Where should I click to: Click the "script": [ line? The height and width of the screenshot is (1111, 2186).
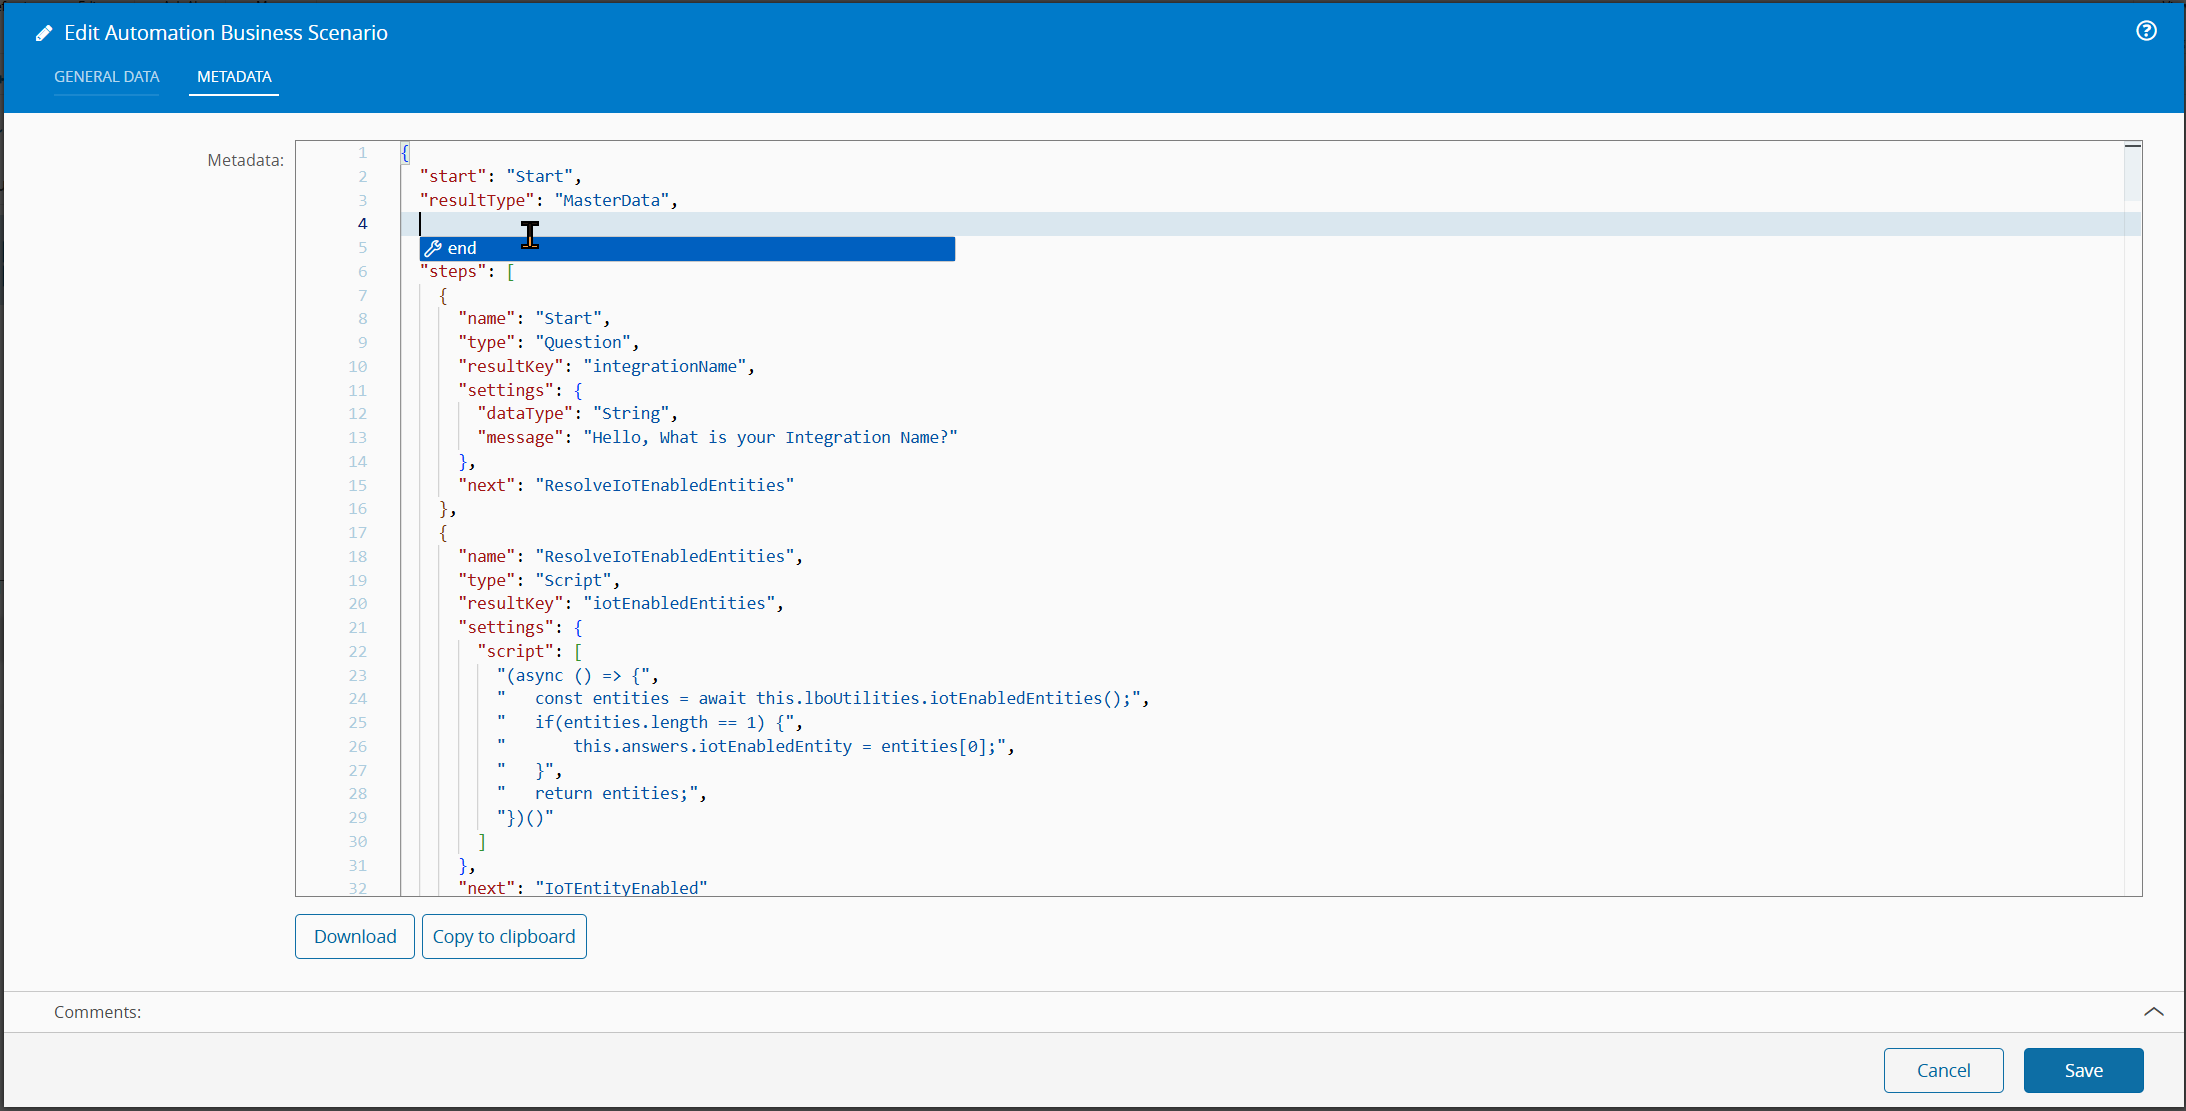[529, 651]
